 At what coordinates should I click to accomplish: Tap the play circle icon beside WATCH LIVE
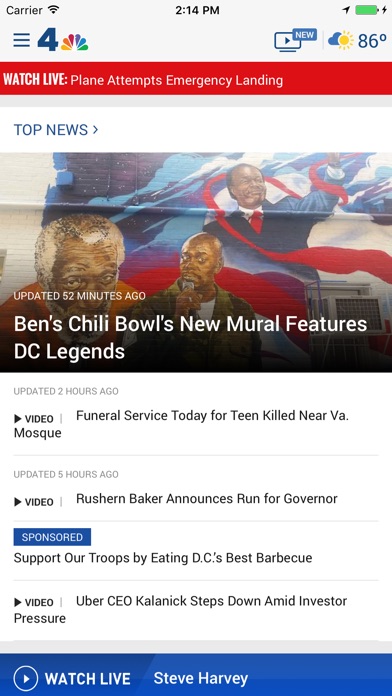pos(26,679)
